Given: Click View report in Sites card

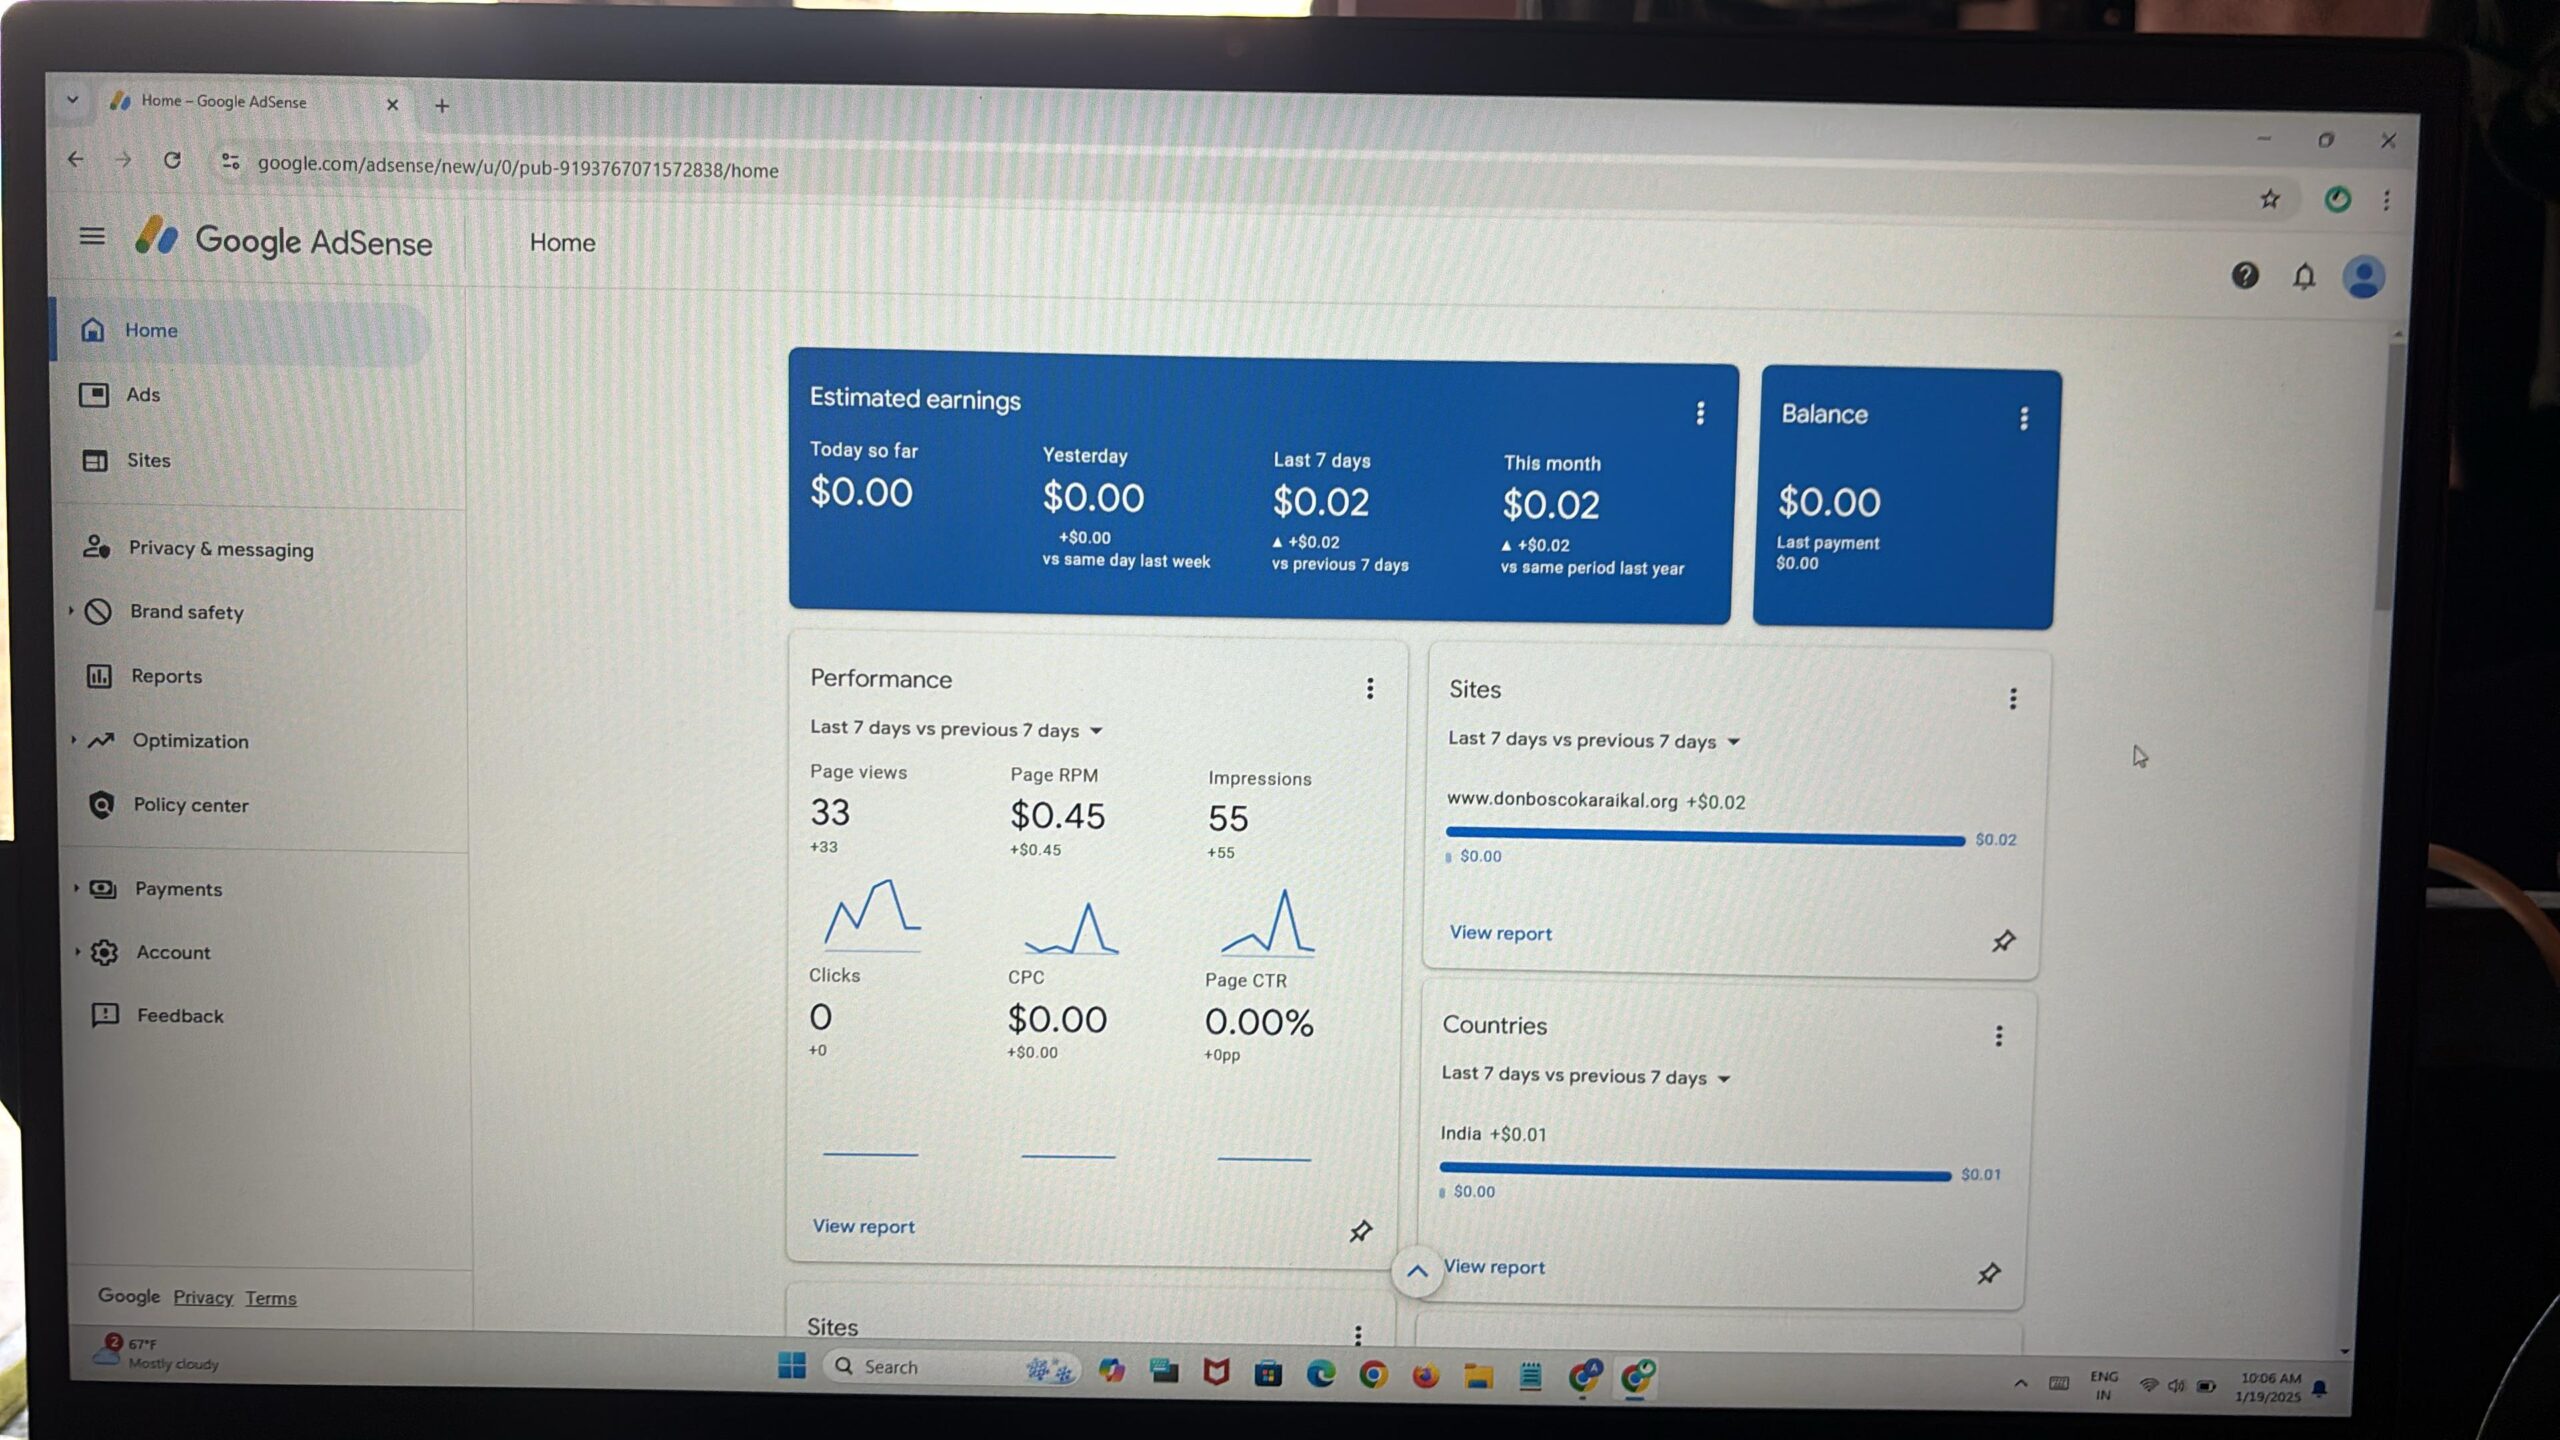Looking at the screenshot, I should [1501, 933].
